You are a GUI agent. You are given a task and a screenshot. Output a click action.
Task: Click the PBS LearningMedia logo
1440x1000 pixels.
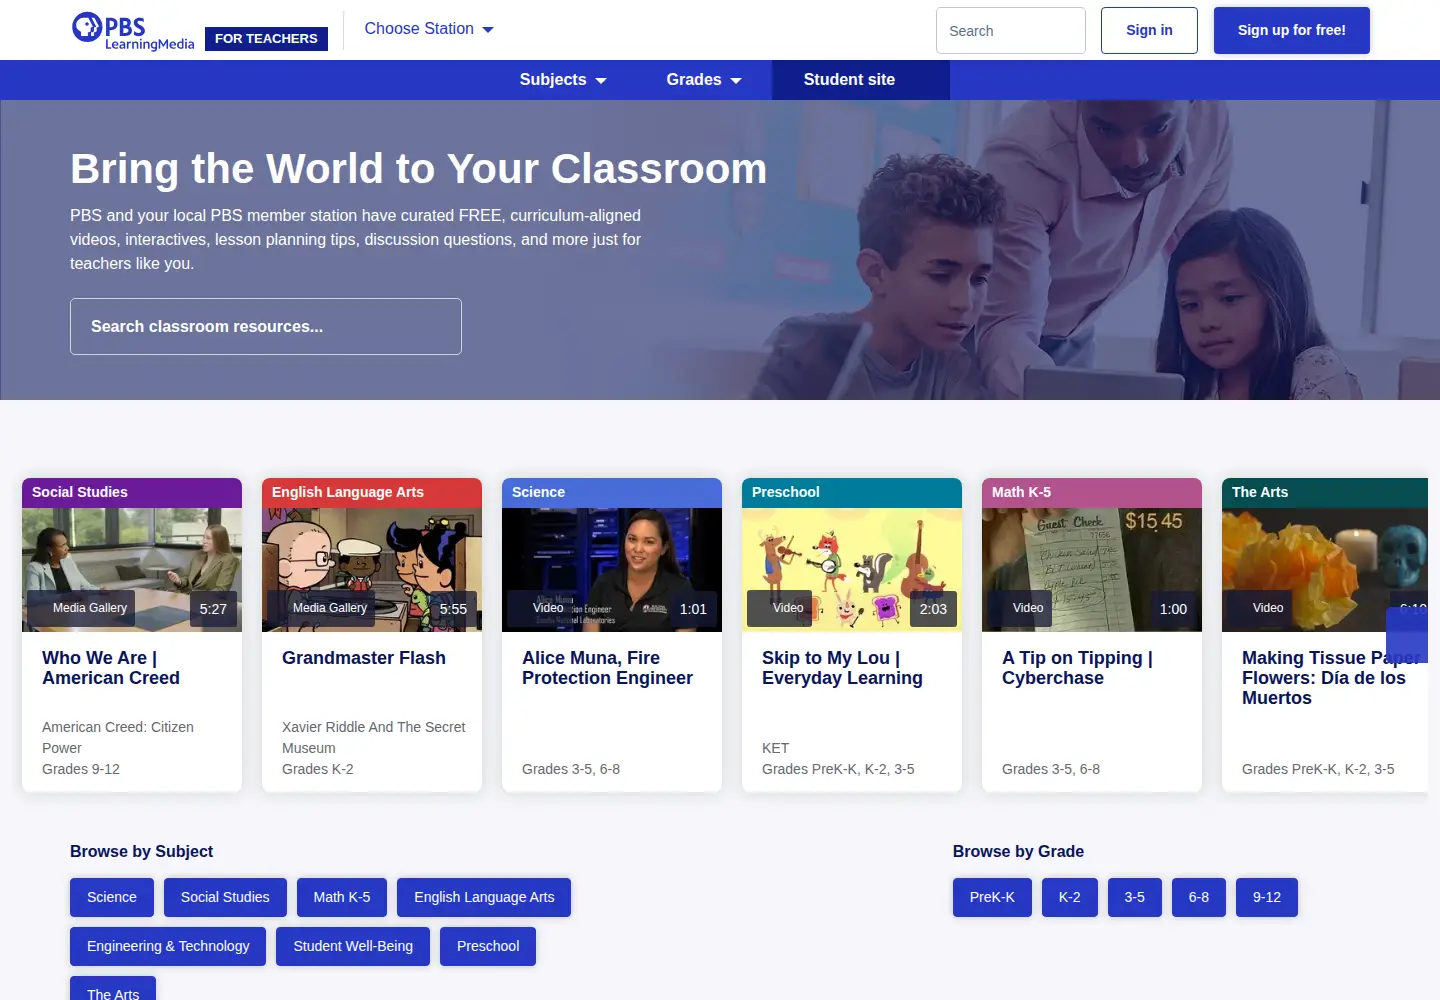coord(133,31)
